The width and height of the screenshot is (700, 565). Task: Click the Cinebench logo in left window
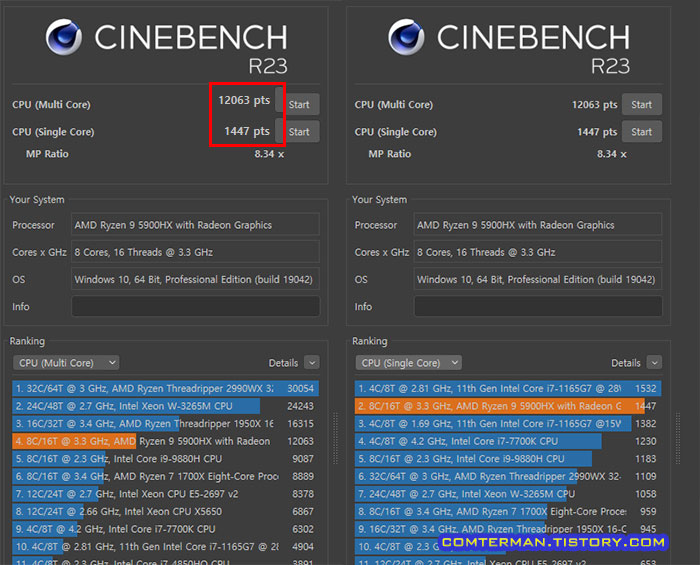coord(64,37)
